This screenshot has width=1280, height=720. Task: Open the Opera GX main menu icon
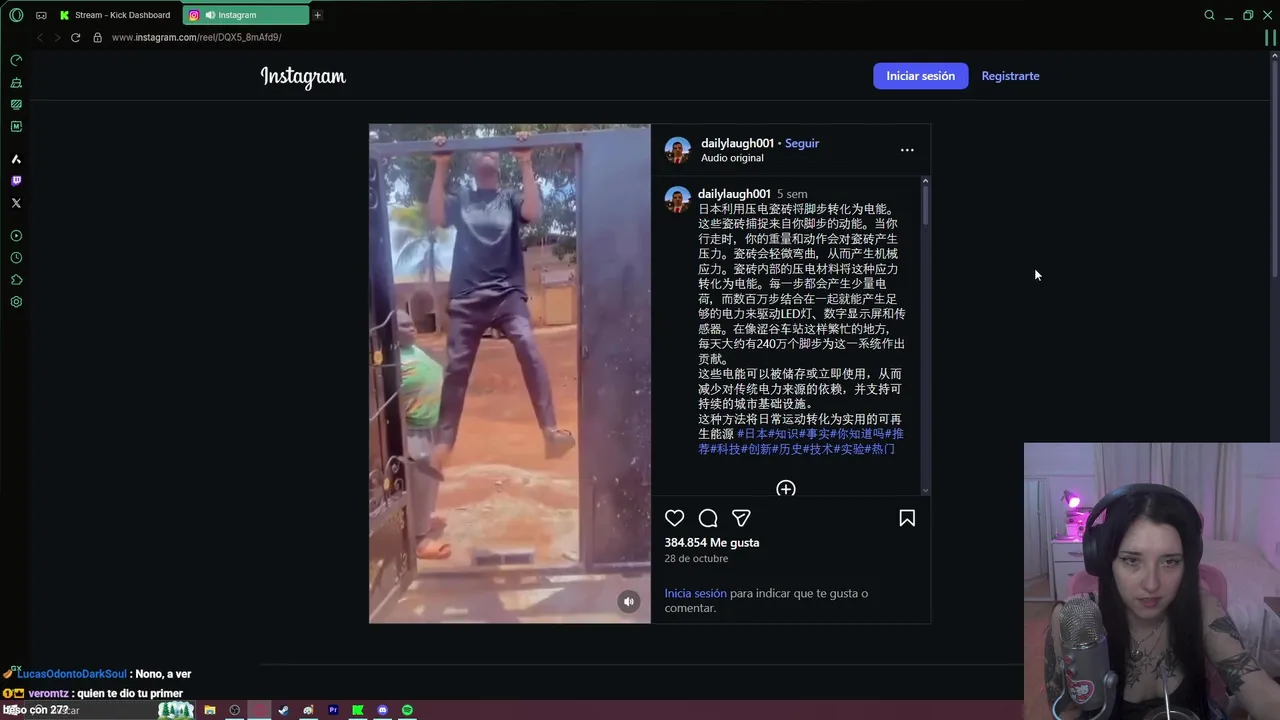pos(16,15)
